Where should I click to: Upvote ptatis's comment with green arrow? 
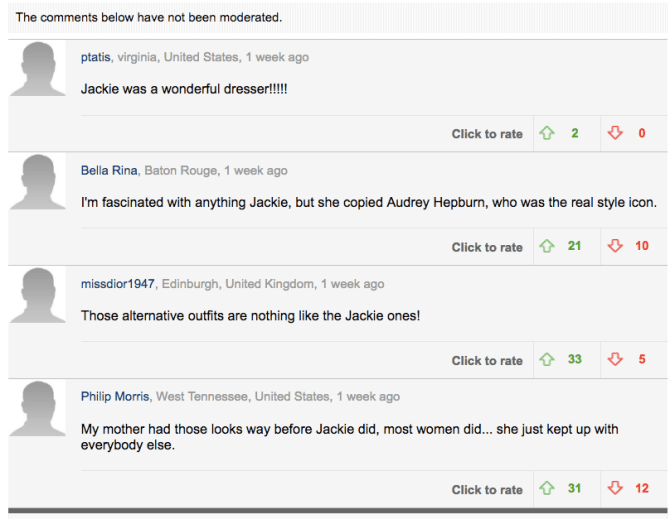tap(547, 134)
